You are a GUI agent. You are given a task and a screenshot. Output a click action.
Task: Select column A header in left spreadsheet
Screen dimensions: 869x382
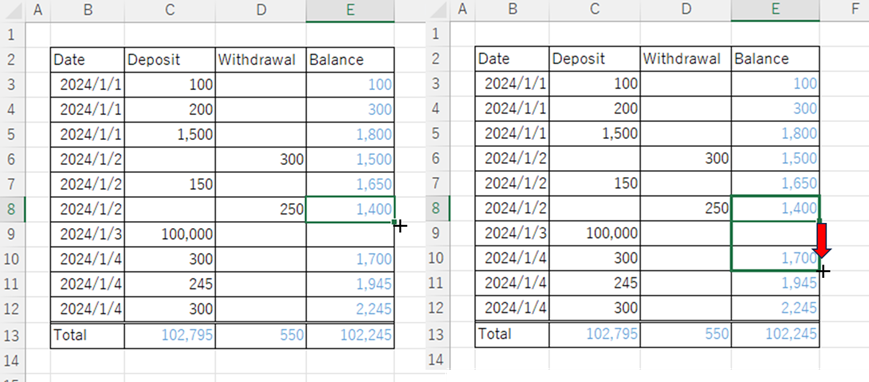pos(38,11)
